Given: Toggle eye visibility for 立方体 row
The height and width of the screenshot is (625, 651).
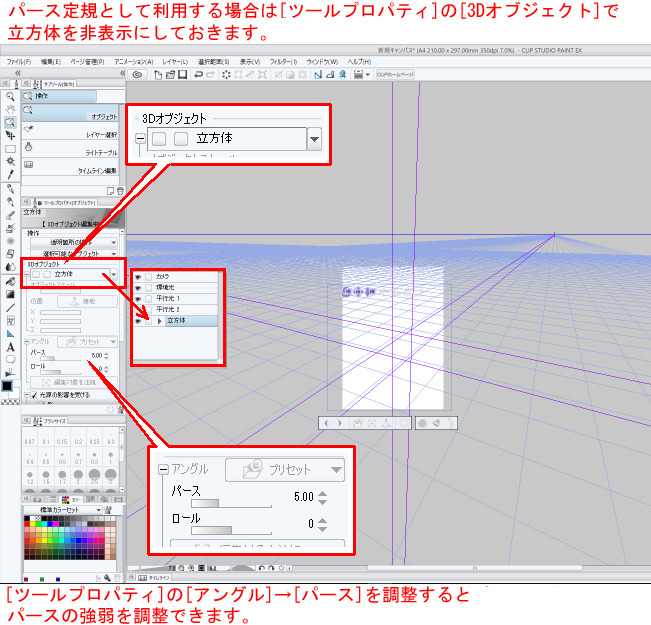Looking at the screenshot, I should (138, 321).
